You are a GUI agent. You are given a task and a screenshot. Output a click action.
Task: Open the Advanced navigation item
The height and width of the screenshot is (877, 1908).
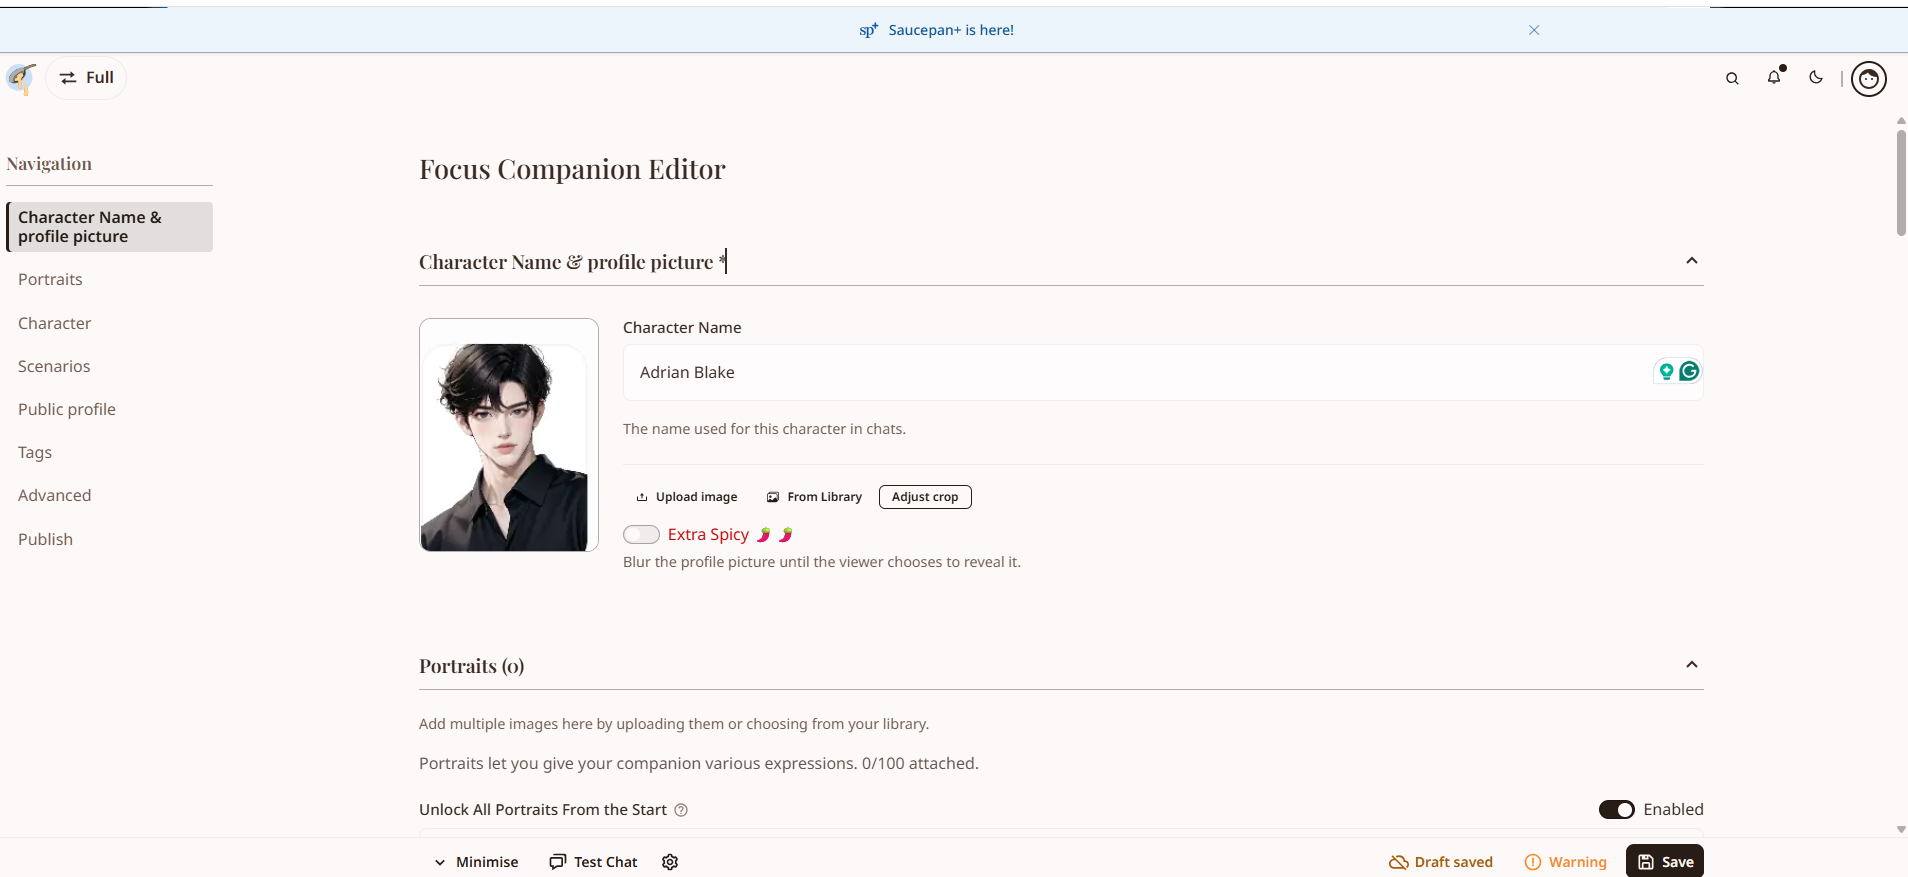55,496
